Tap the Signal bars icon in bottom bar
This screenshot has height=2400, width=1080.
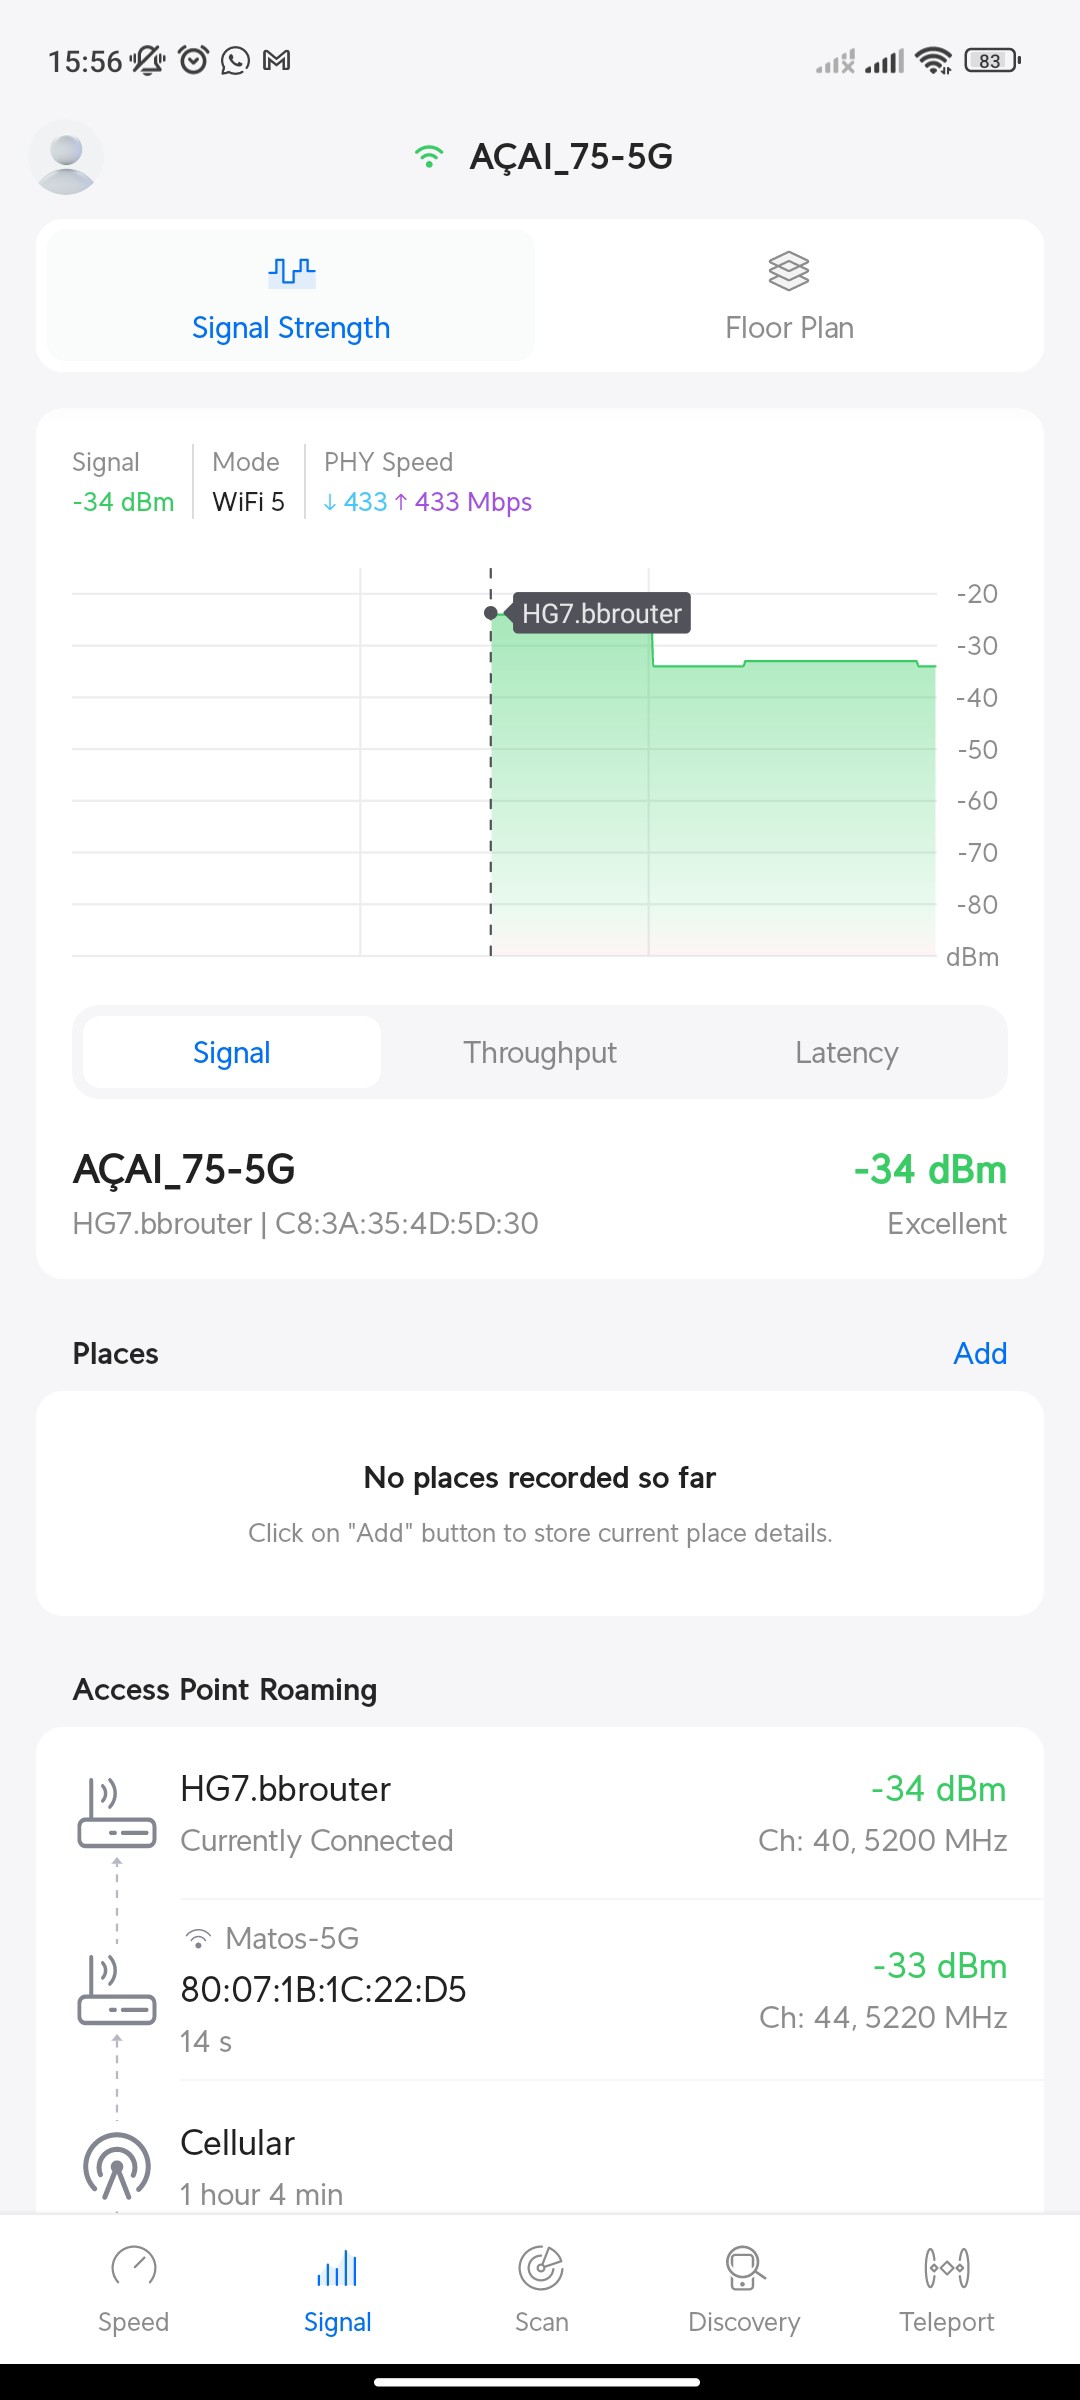[x=337, y=2267]
